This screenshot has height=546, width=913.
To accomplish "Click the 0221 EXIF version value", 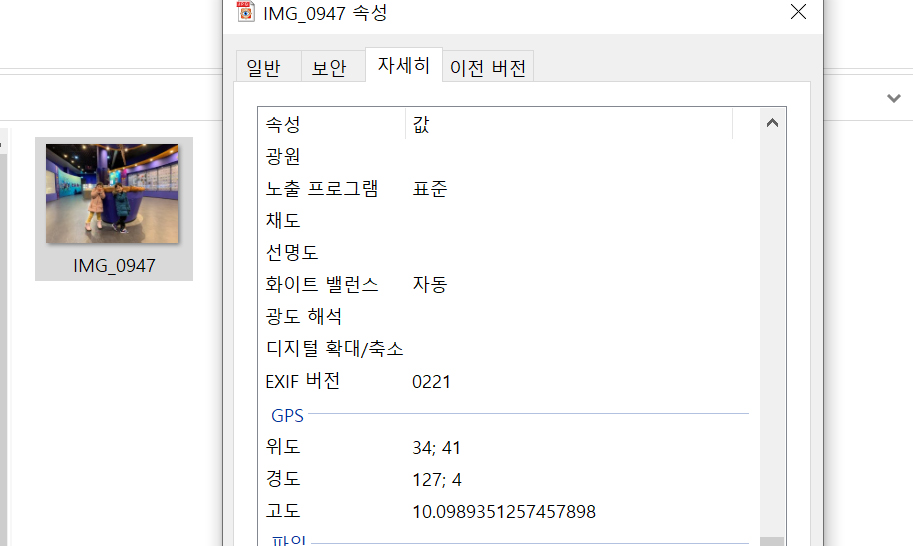I will point(431,382).
